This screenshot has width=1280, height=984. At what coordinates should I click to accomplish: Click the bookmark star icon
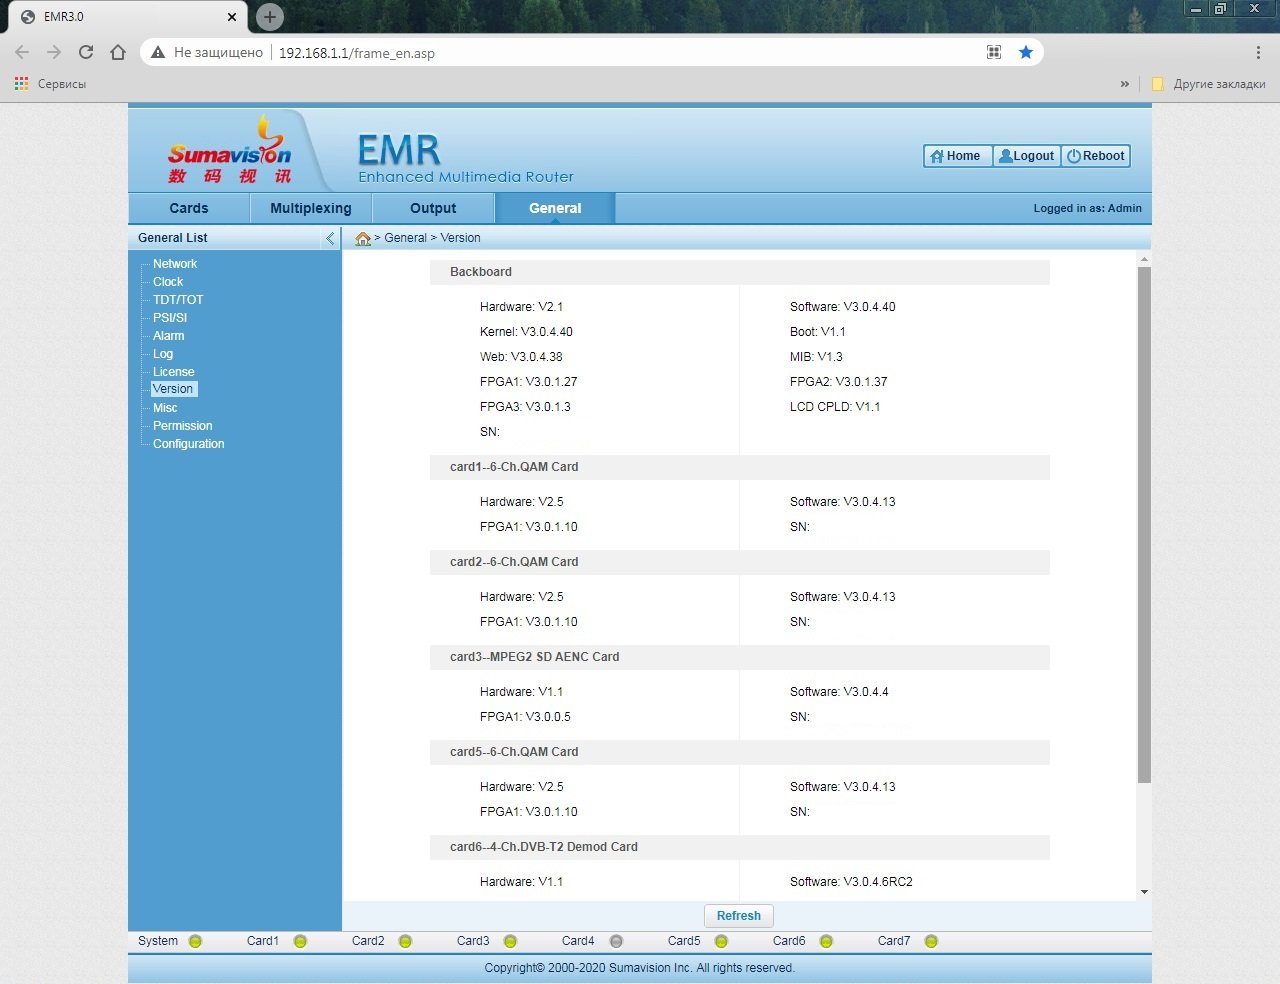coord(1026,52)
